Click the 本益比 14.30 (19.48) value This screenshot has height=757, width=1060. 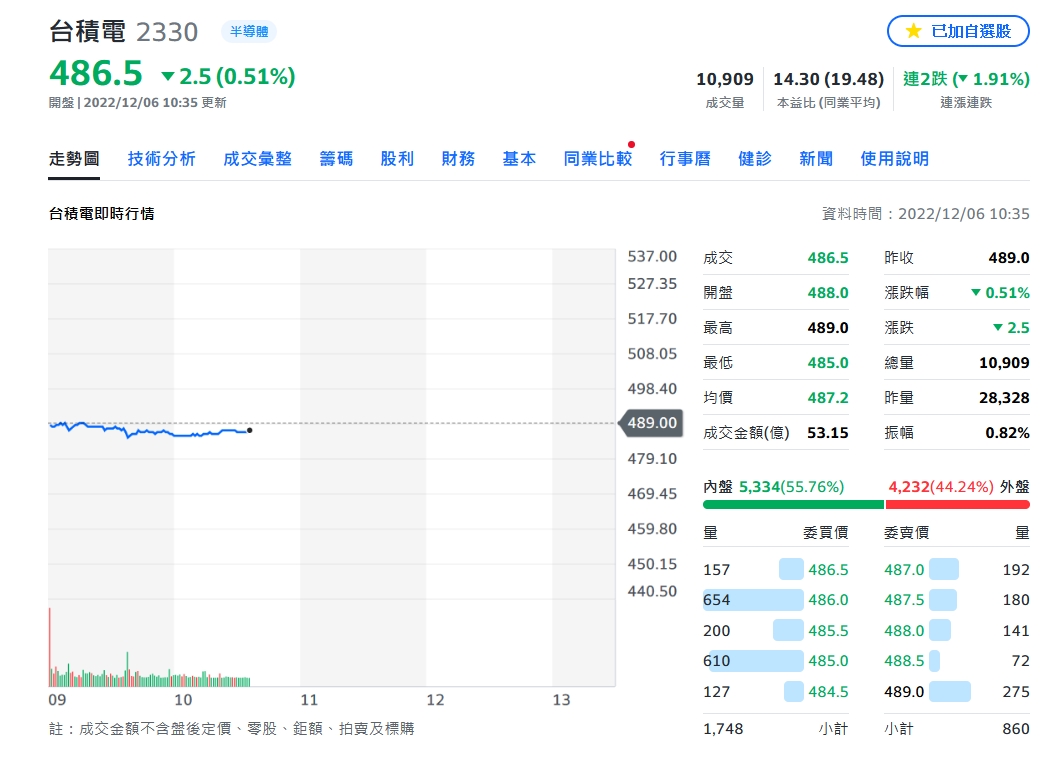(828, 79)
